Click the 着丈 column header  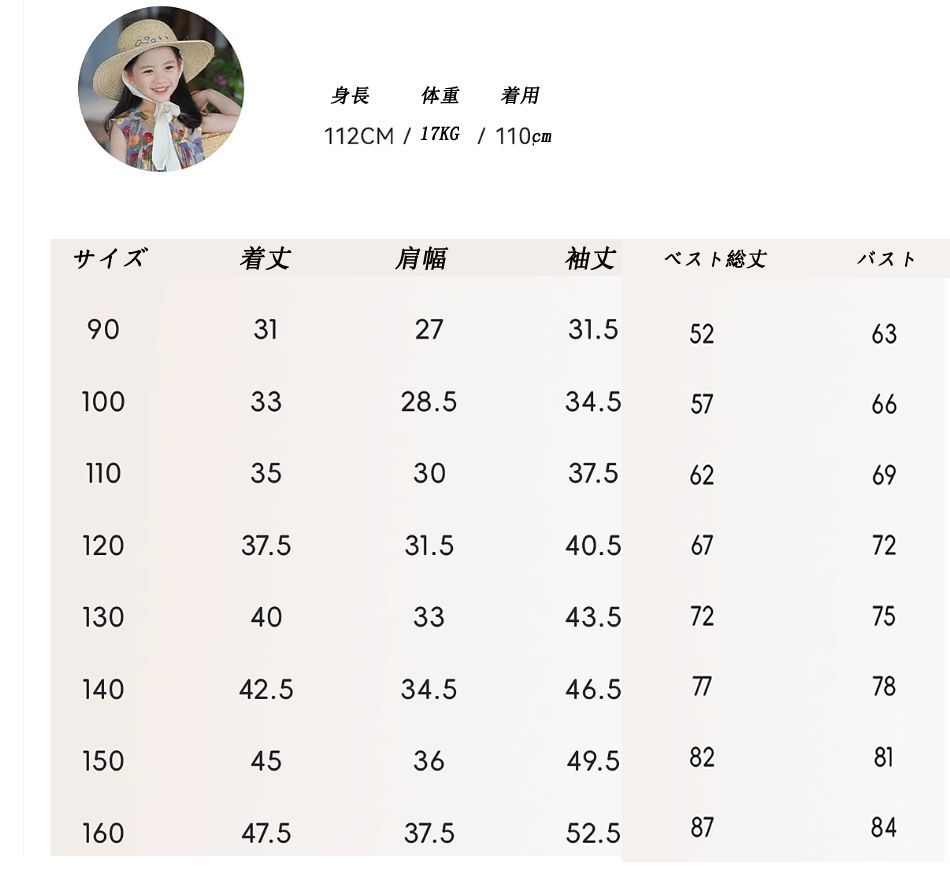point(265,259)
